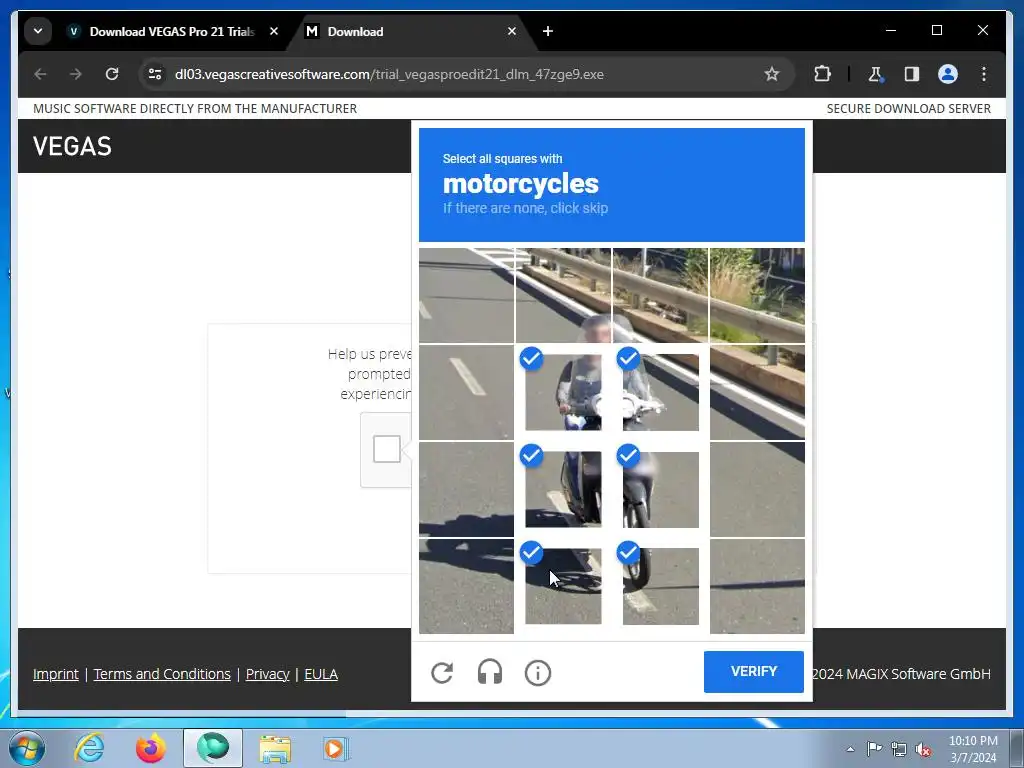Deselect the checked front wheel tile
The width and height of the screenshot is (1024, 768).
click(x=660, y=586)
